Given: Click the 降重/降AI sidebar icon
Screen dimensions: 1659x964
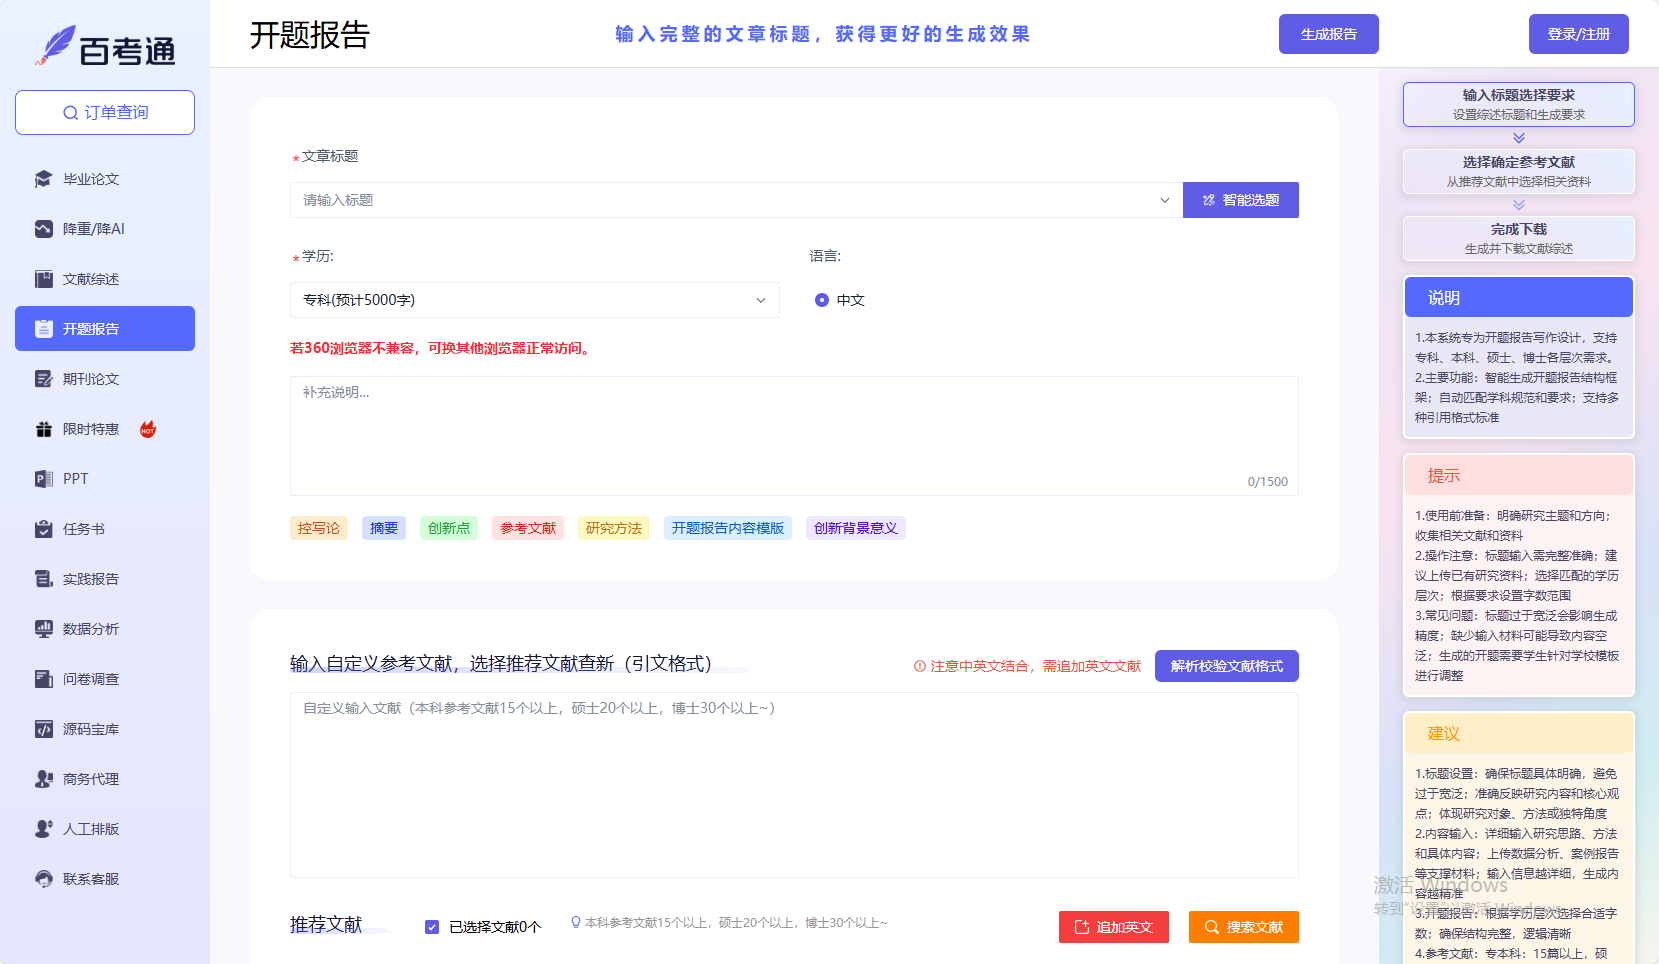Looking at the screenshot, I should coord(43,229).
